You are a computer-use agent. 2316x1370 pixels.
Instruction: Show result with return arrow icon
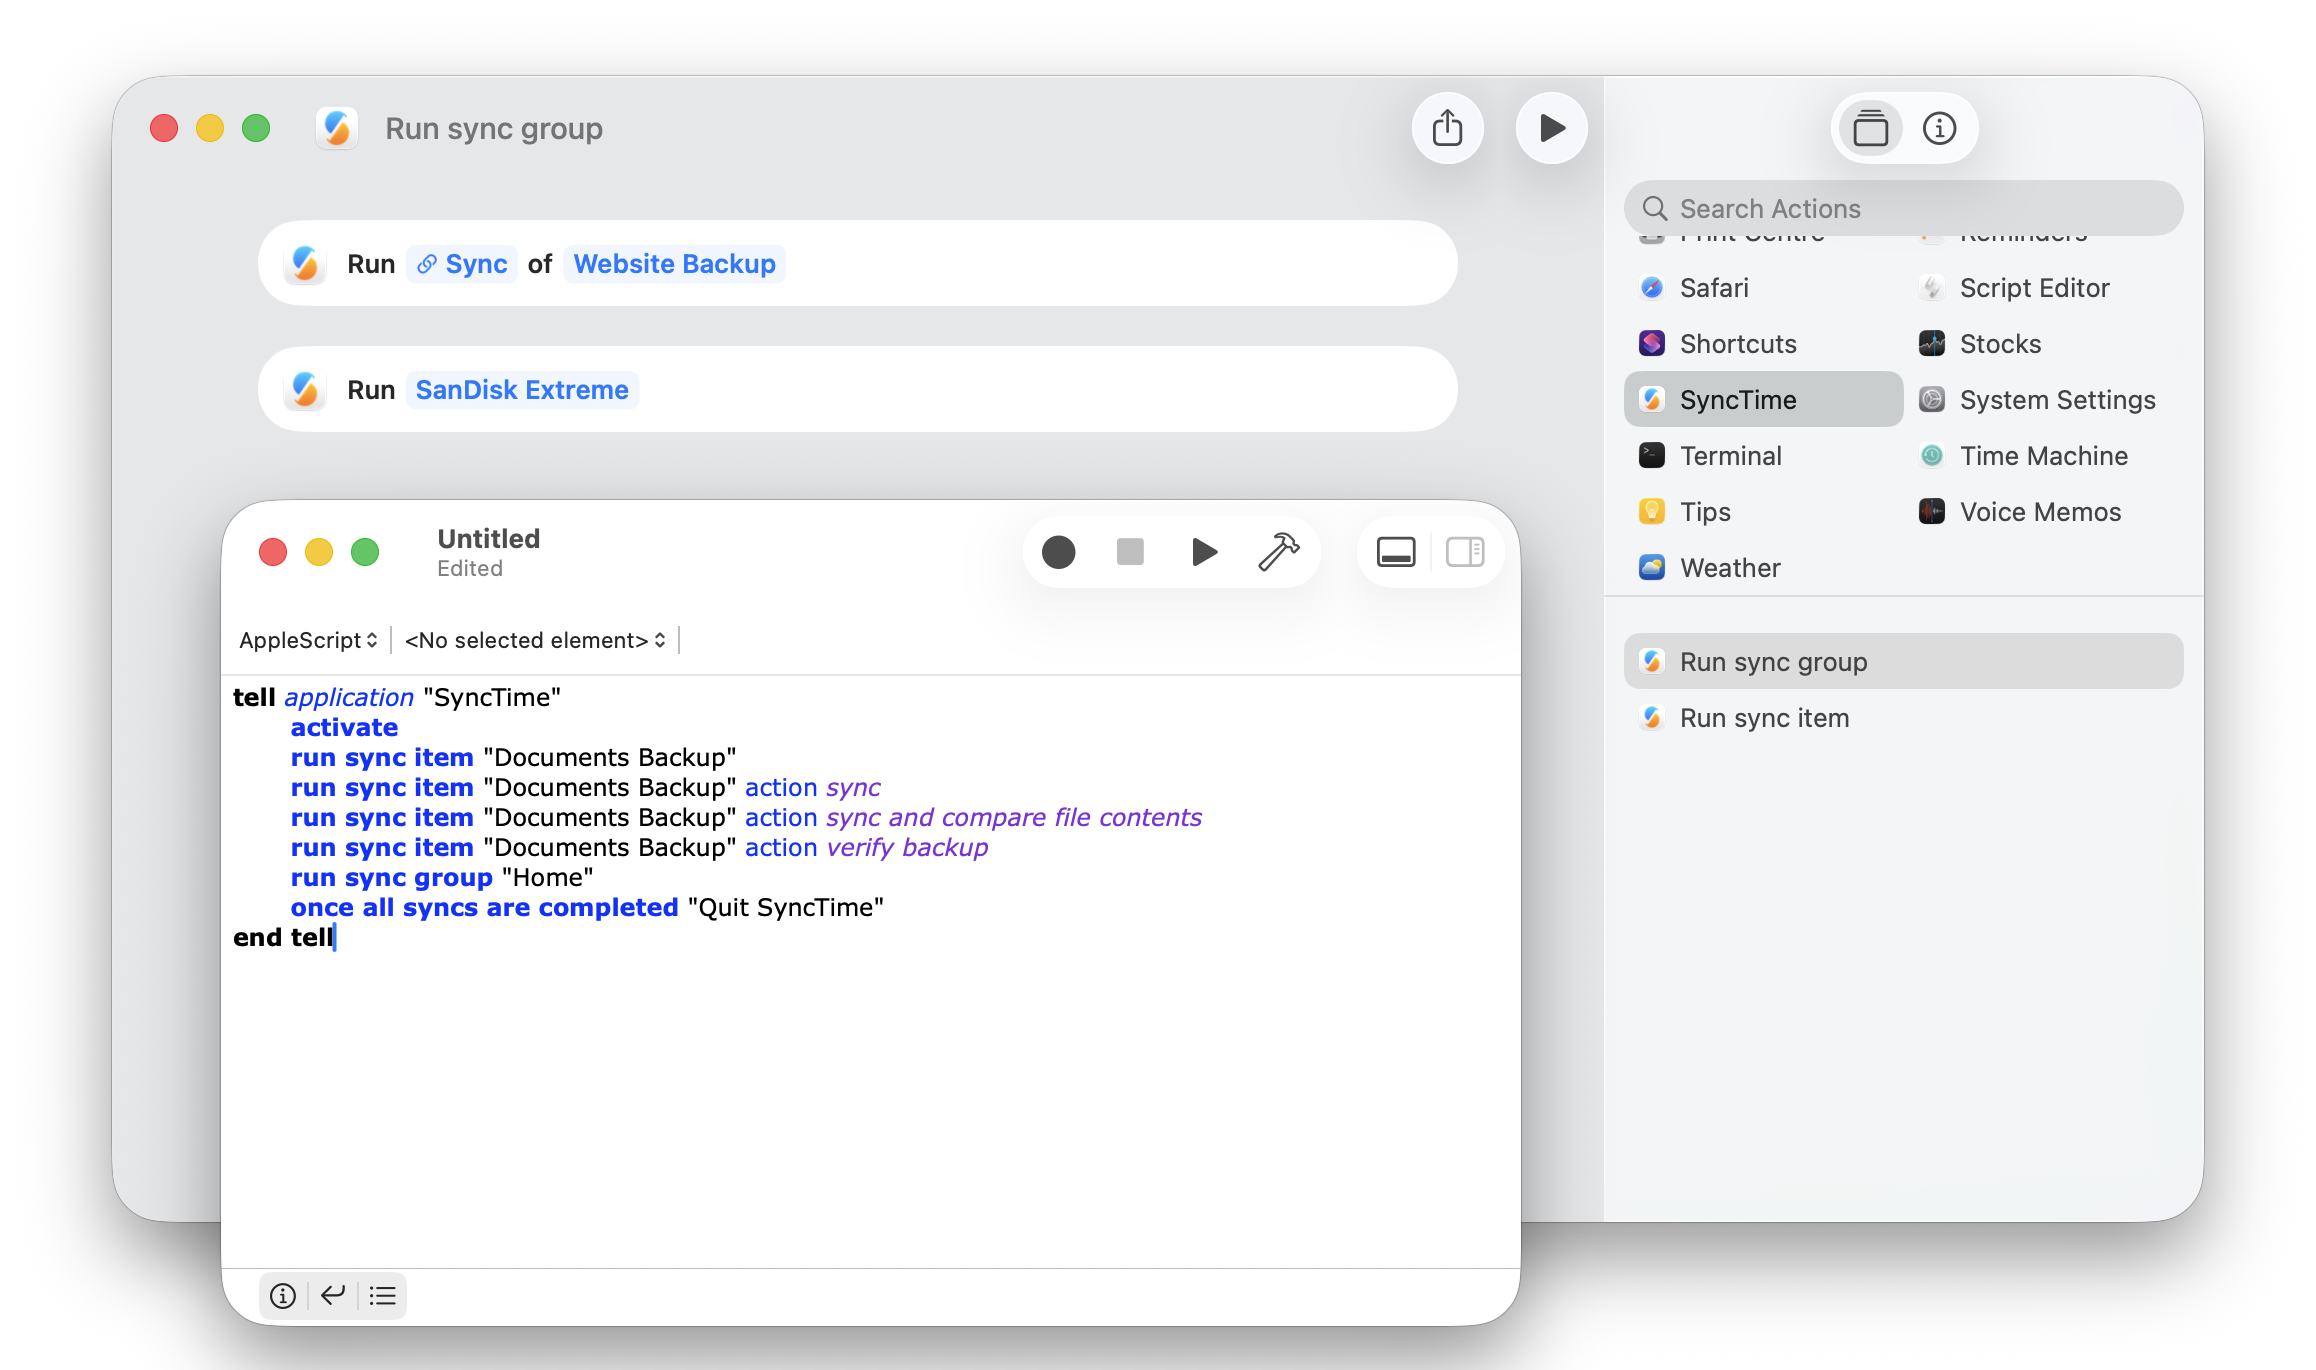[x=333, y=1296]
